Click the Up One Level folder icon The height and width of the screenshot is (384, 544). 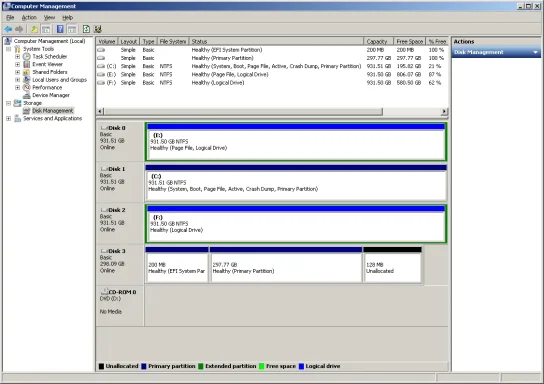click(x=34, y=29)
